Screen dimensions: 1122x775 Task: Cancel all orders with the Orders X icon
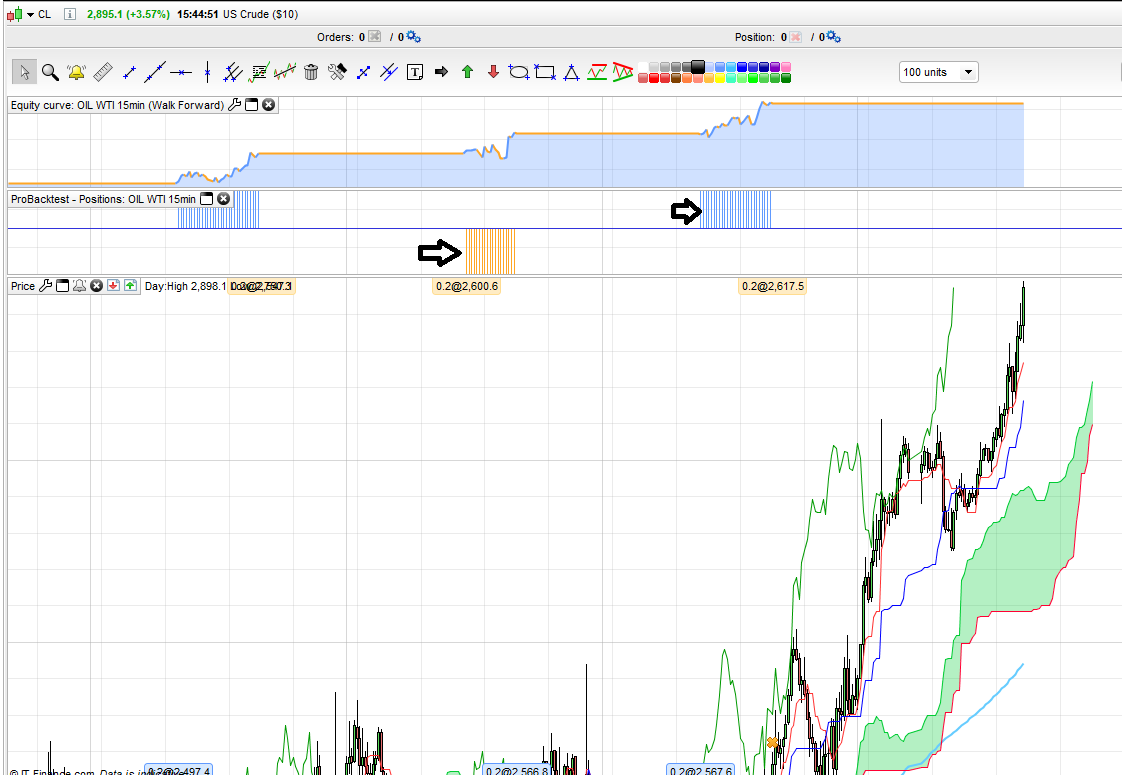[x=374, y=36]
